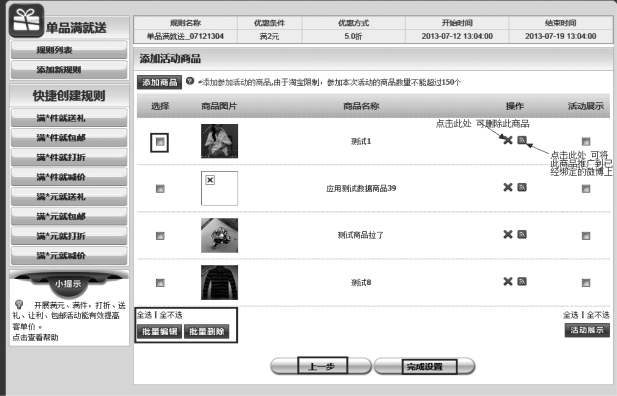Finish with 完成设置 button

click(x=425, y=366)
